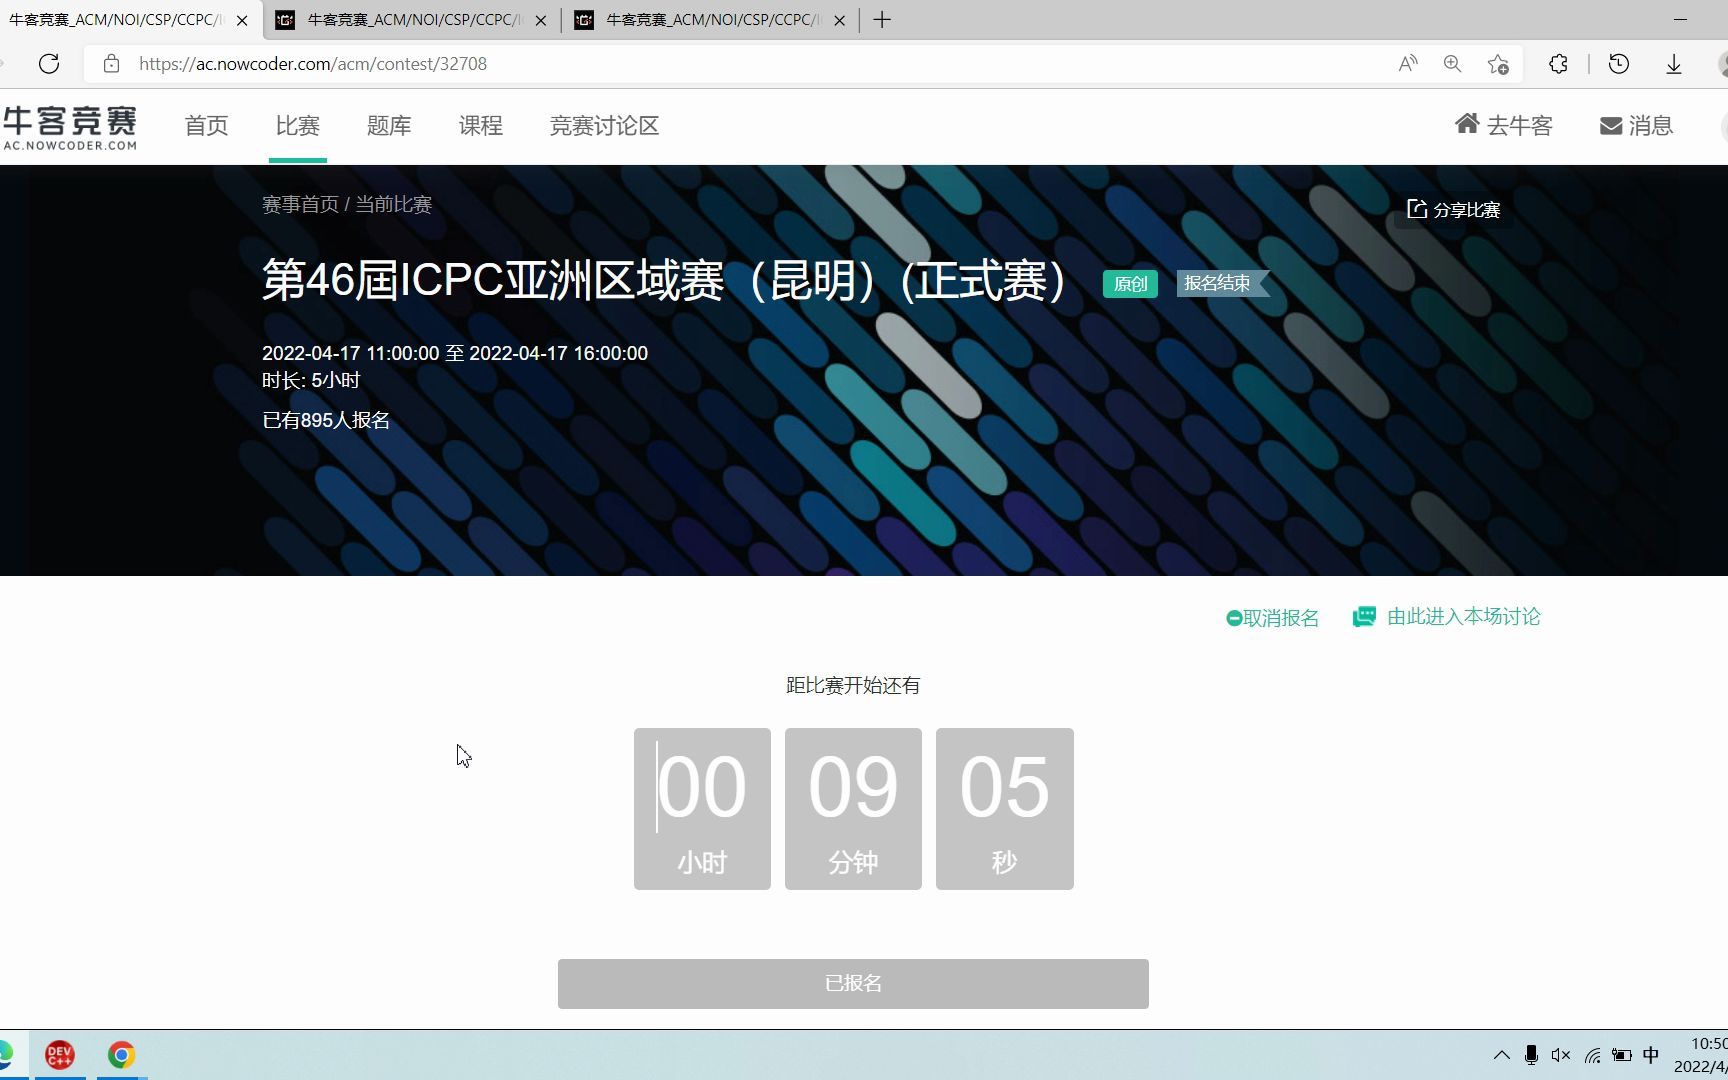Go to 首页 in the navigation
Image resolution: width=1728 pixels, height=1080 pixels.
(x=207, y=126)
